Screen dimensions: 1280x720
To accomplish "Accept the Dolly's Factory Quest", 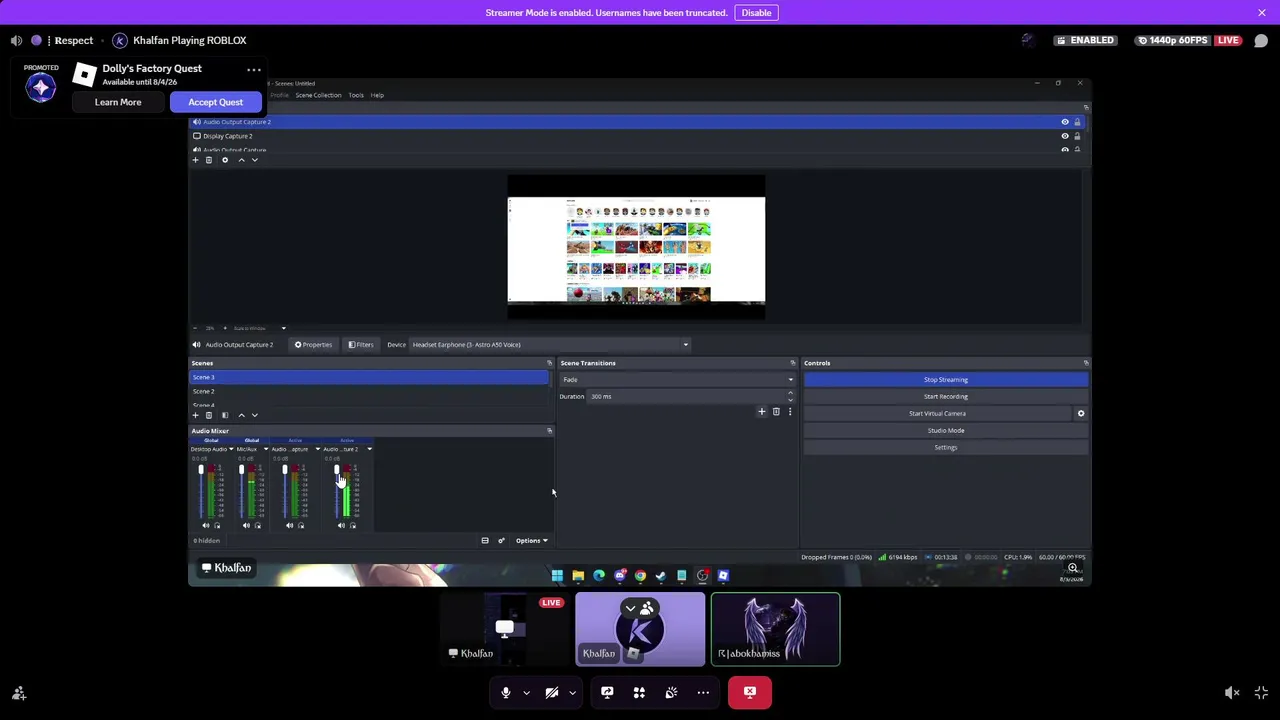I will pos(215,102).
